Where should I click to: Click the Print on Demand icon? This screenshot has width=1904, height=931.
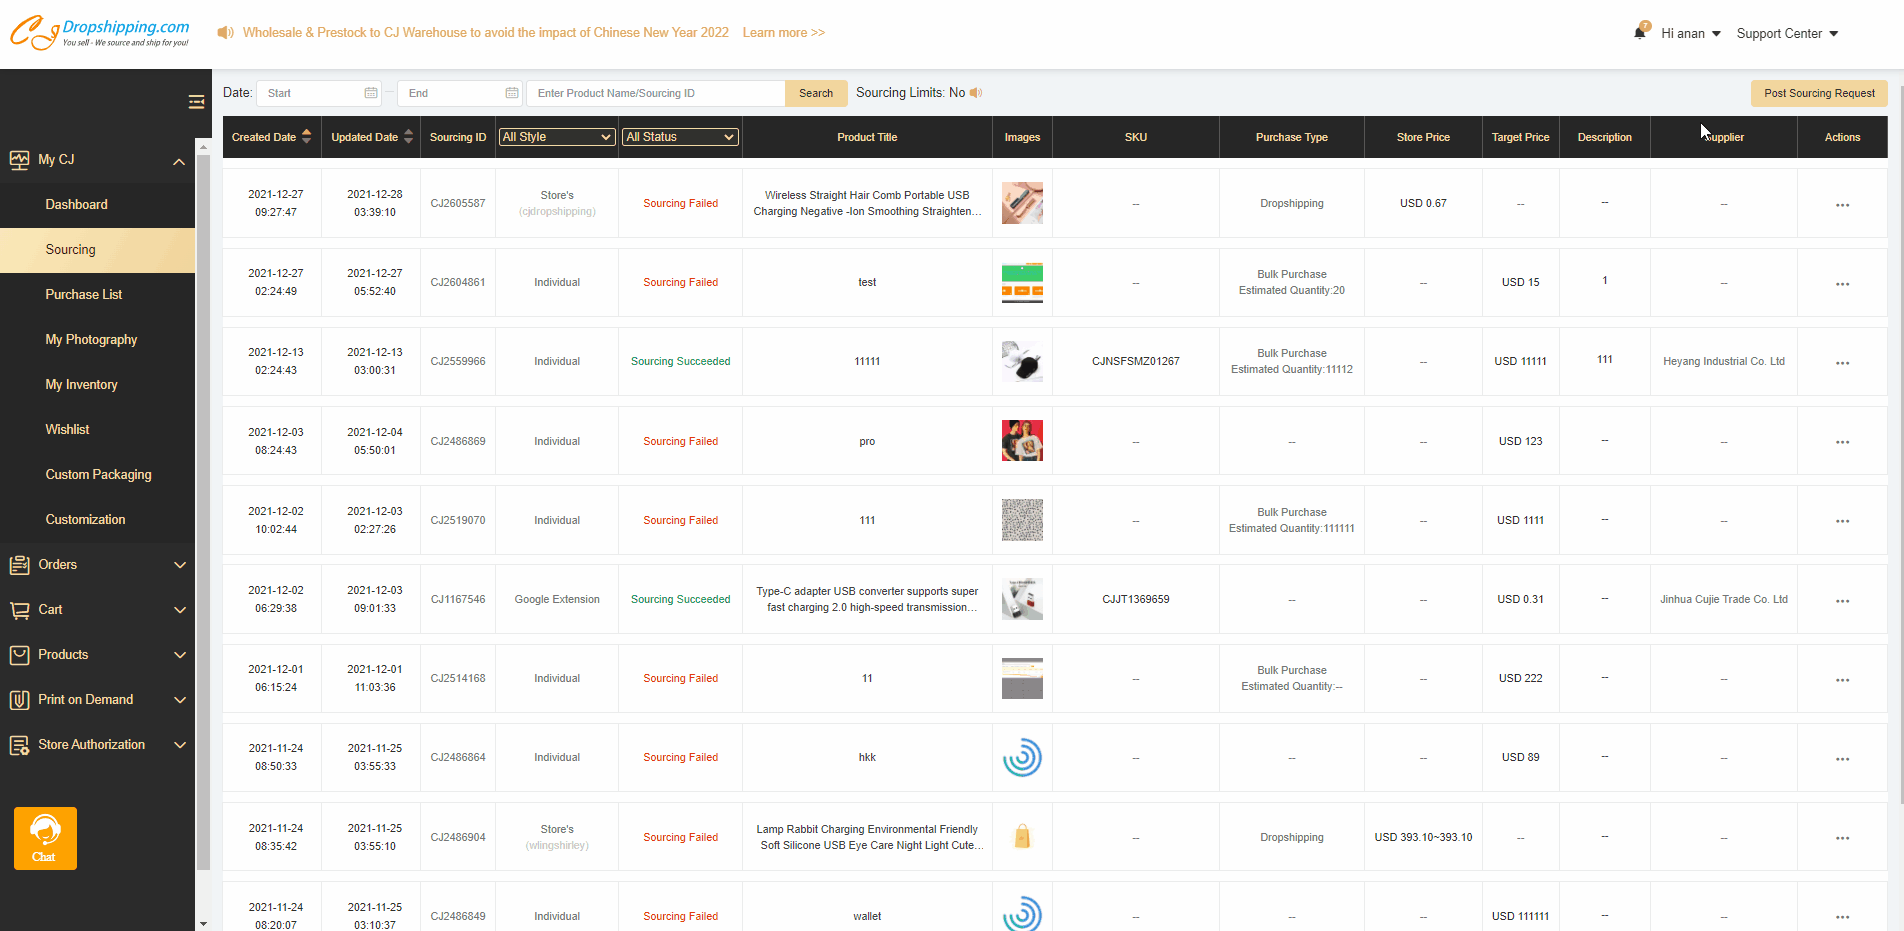pos(20,700)
